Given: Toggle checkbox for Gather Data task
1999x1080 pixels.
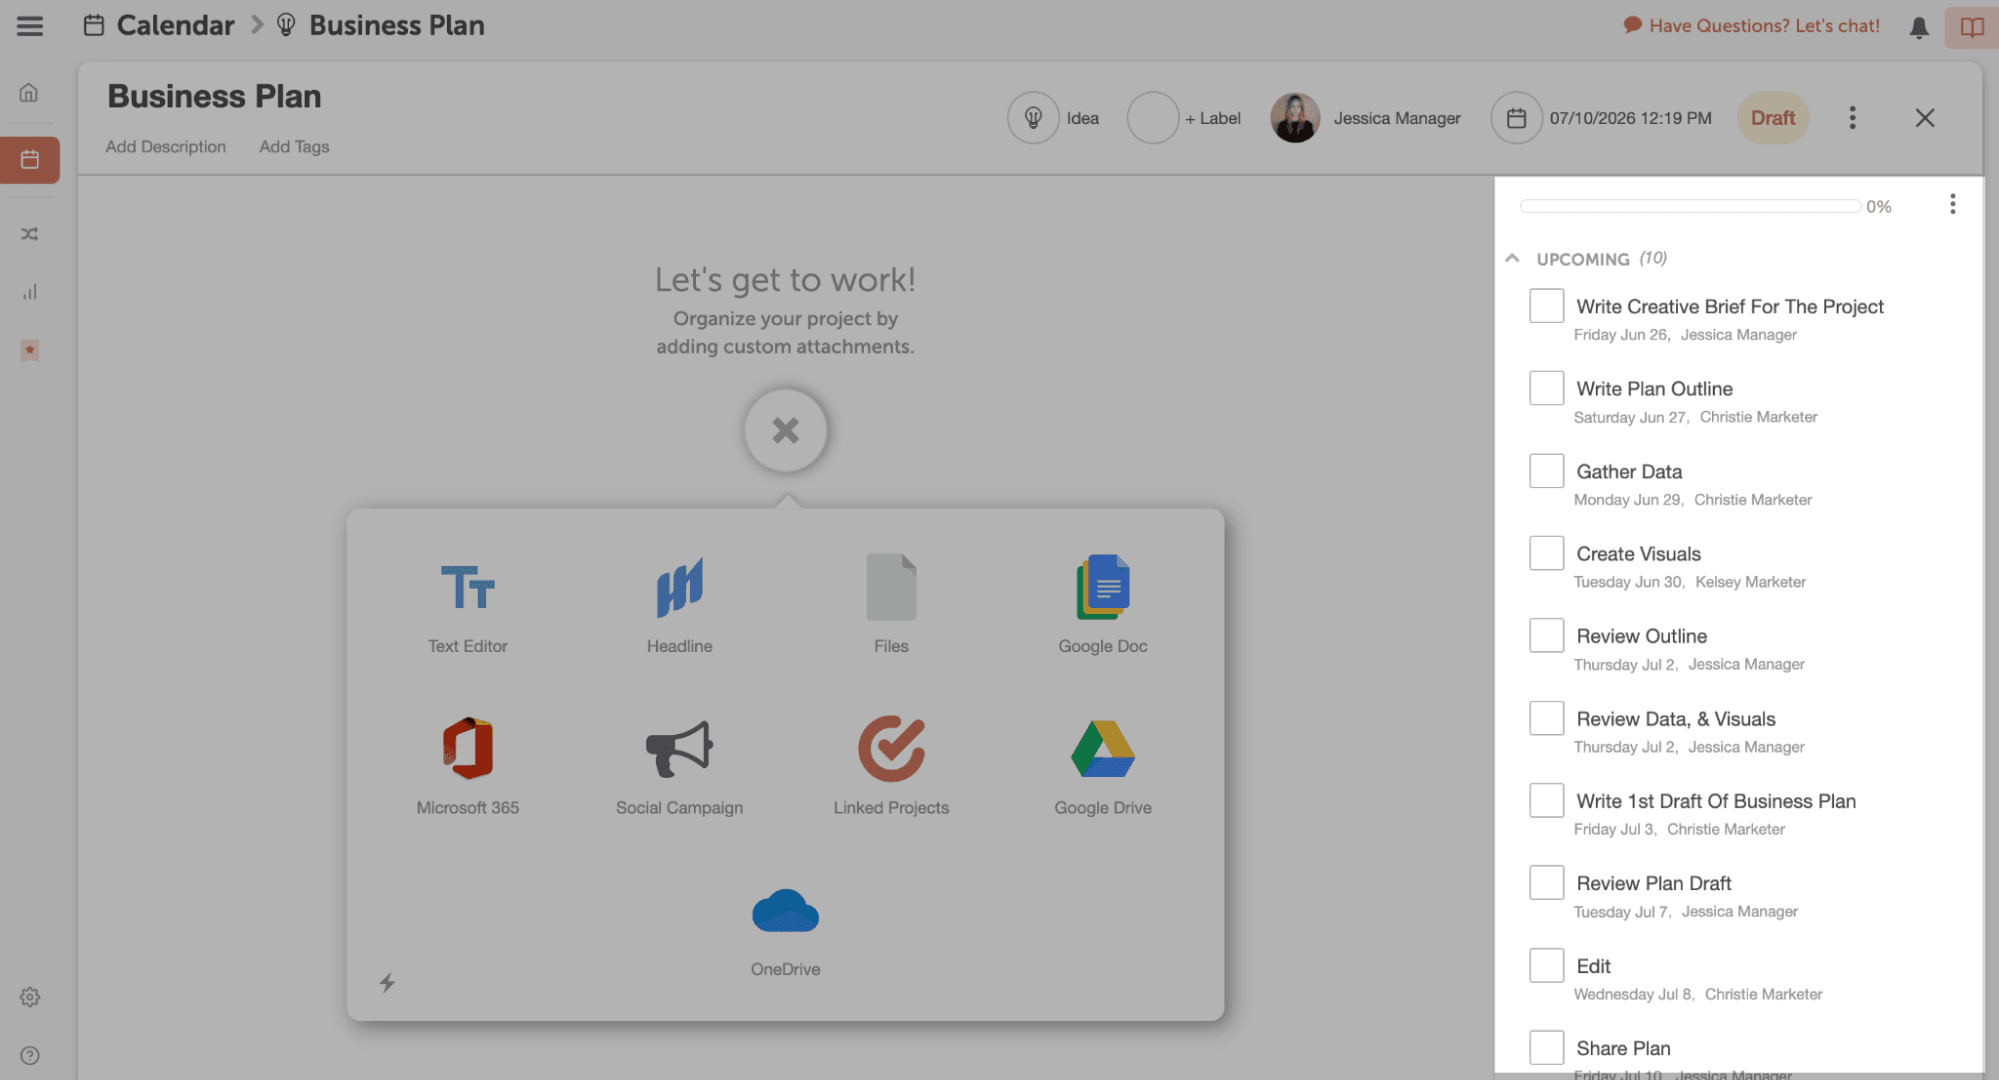Looking at the screenshot, I should (1545, 470).
